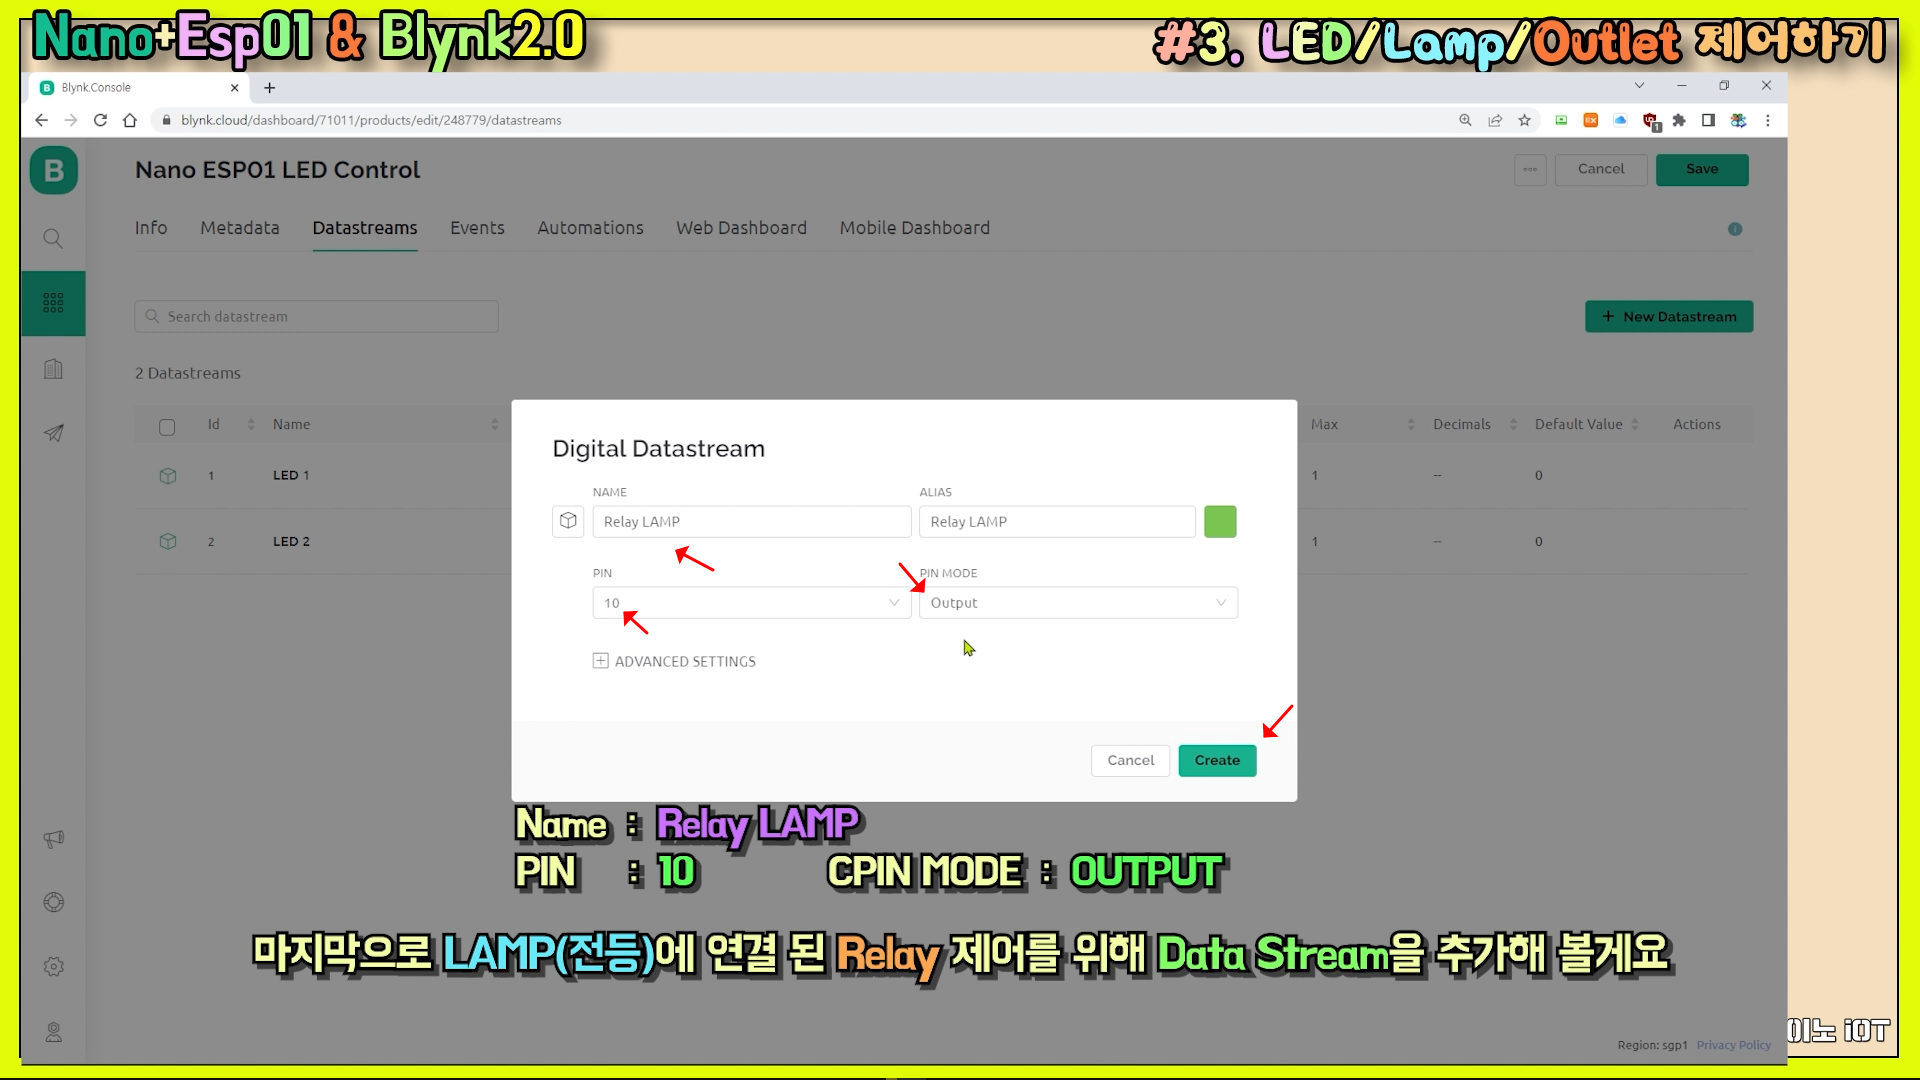Click Cancel in the datastream dialog
Image resolution: width=1920 pixels, height=1080 pixels.
tap(1130, 760)
